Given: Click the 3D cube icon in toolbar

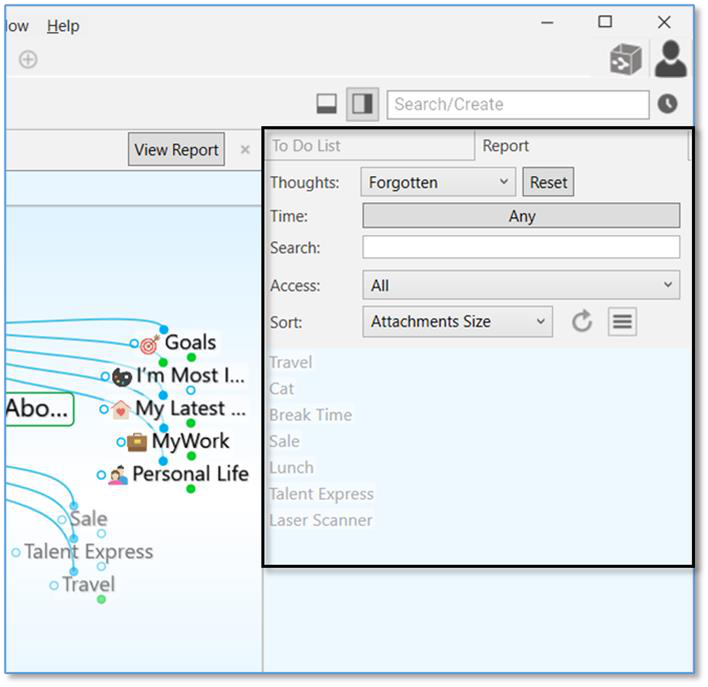Looking at the screenshot, I should coord(626,60).
